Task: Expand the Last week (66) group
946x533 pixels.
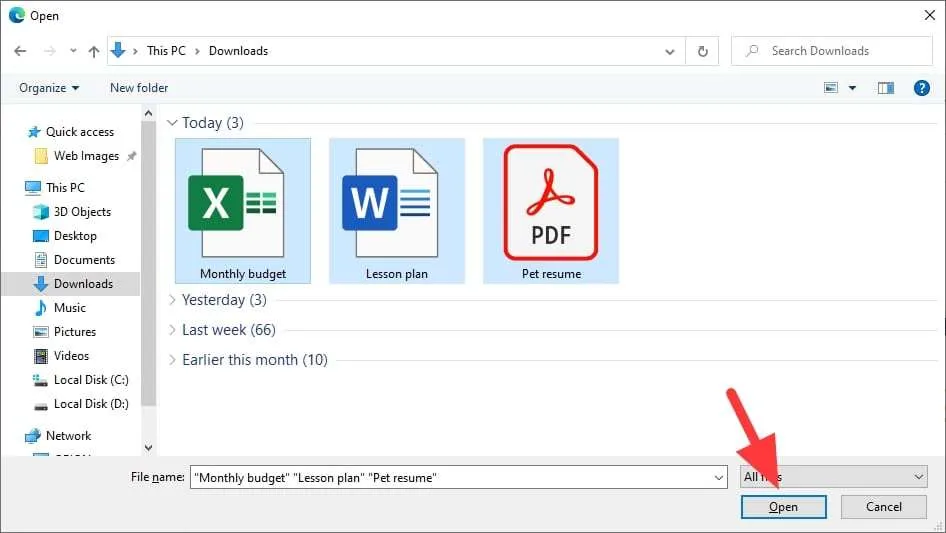Action: [172, 330]
